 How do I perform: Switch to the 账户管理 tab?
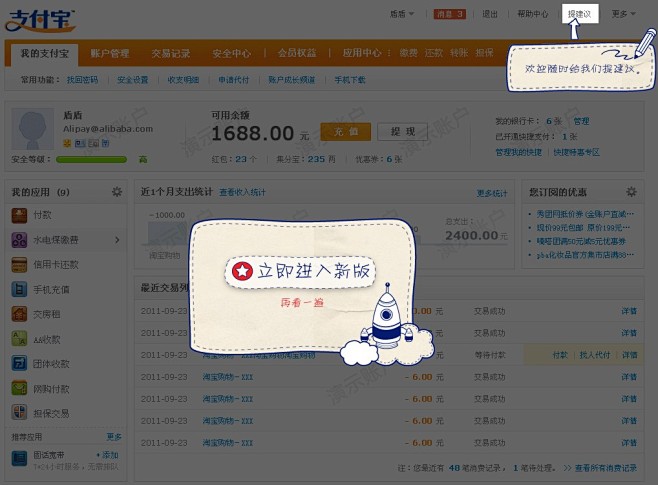[x=109, y=52]
